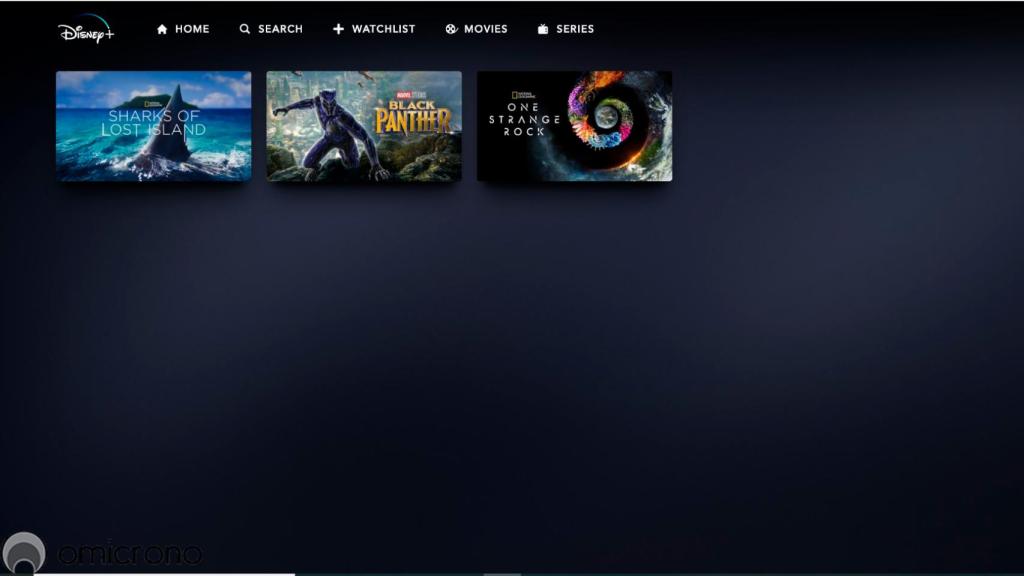
Task: Browse the MOVIES text label
Action: click(486, 29)
